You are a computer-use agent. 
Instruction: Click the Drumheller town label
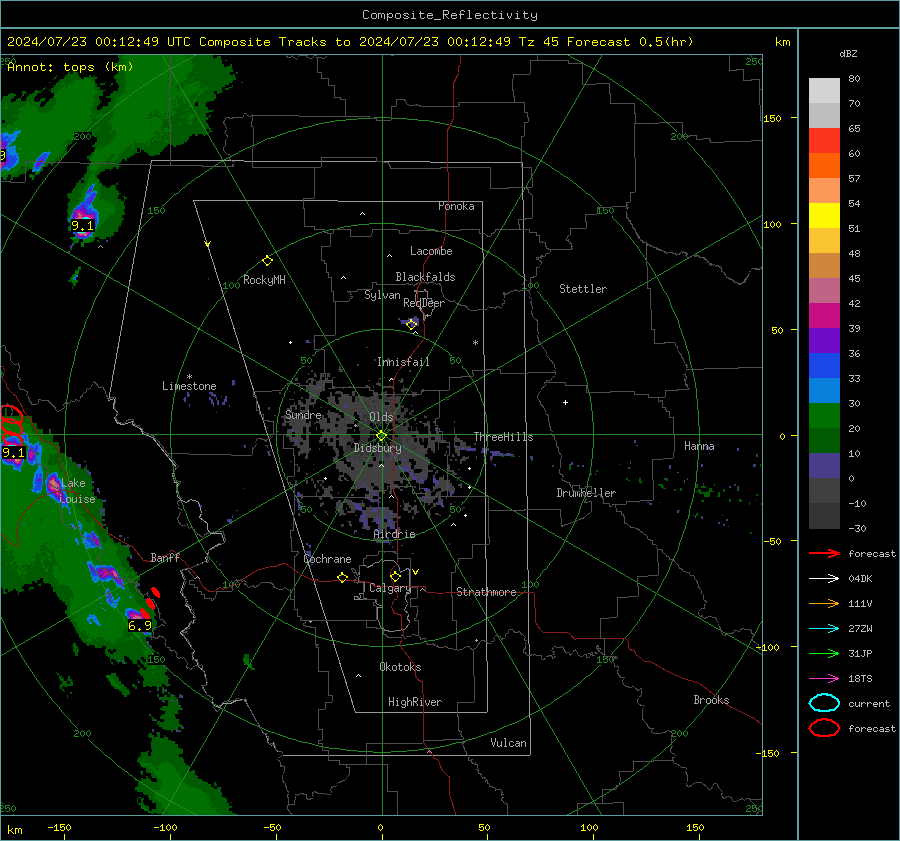click(x=586, y=493)
